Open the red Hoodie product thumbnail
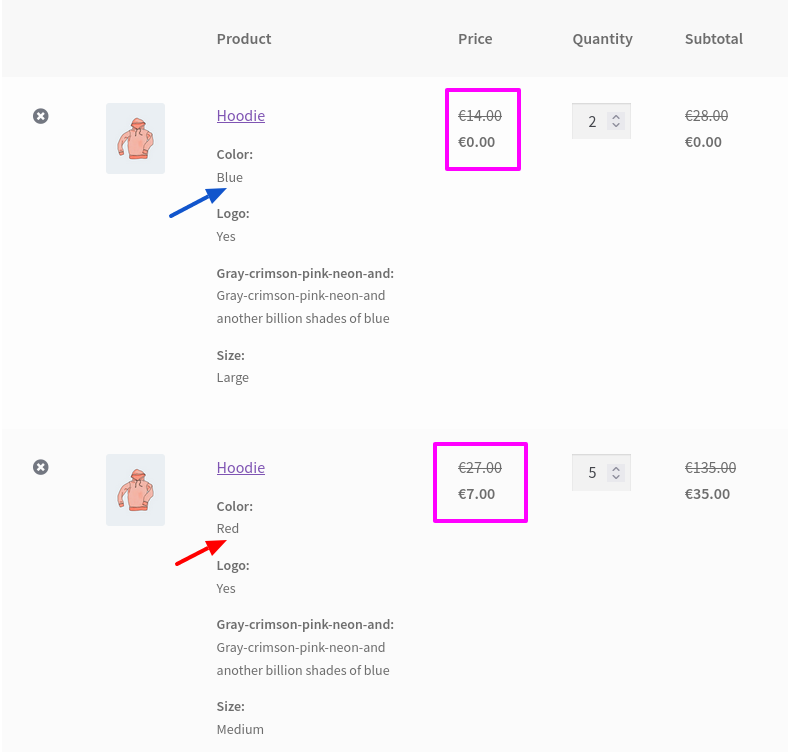 coord(135,490)
